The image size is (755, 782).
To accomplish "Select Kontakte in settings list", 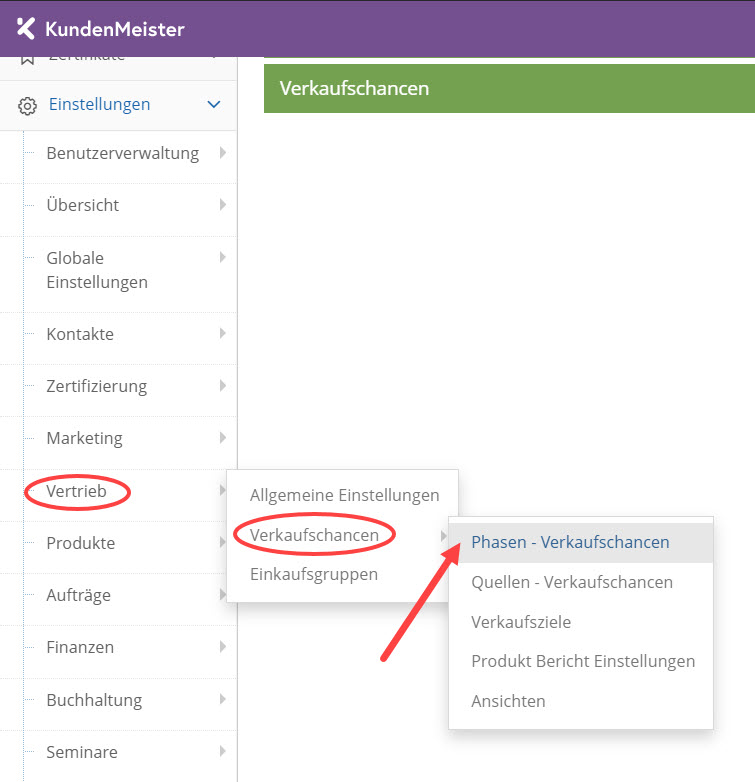I will point(80,334).
